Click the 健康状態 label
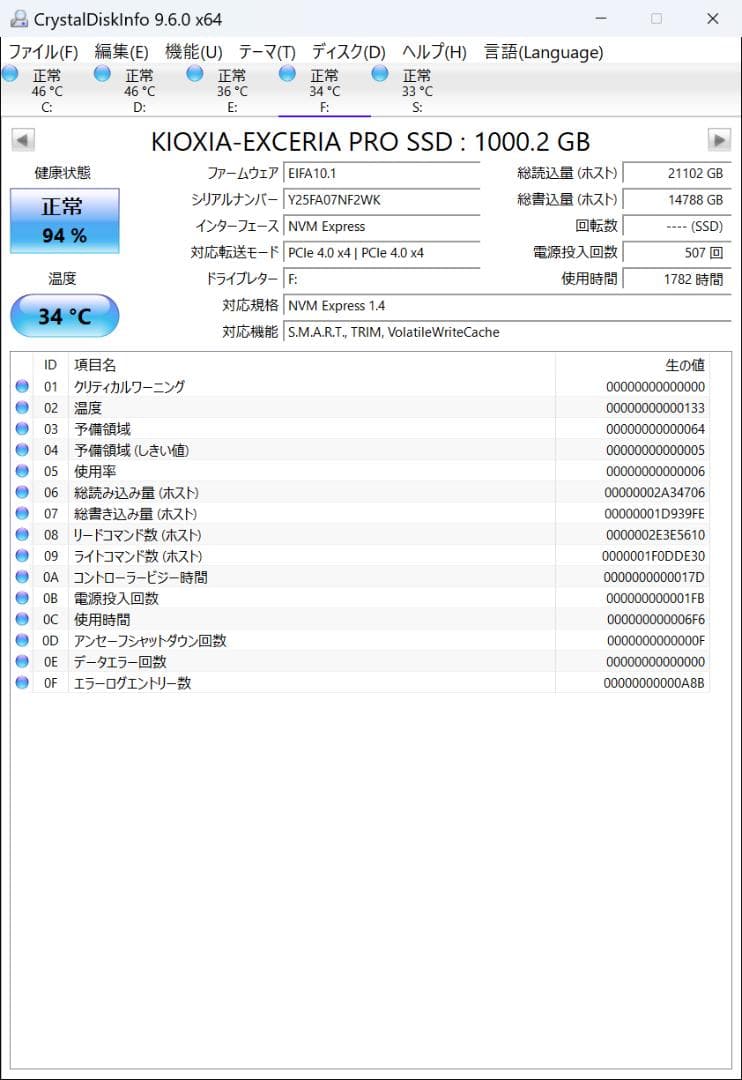This screenshot has height=1080, width=742. click(63, 172)
